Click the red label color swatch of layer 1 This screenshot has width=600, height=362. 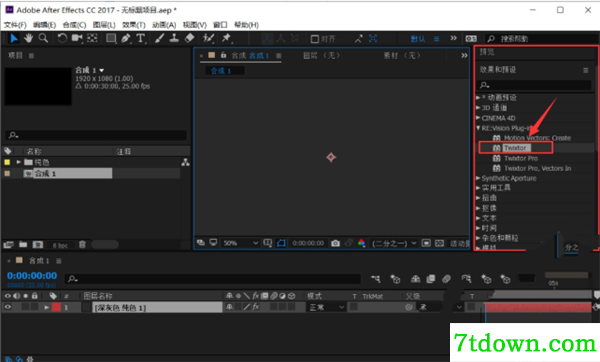pyautogui.click(x=56, y=307)
